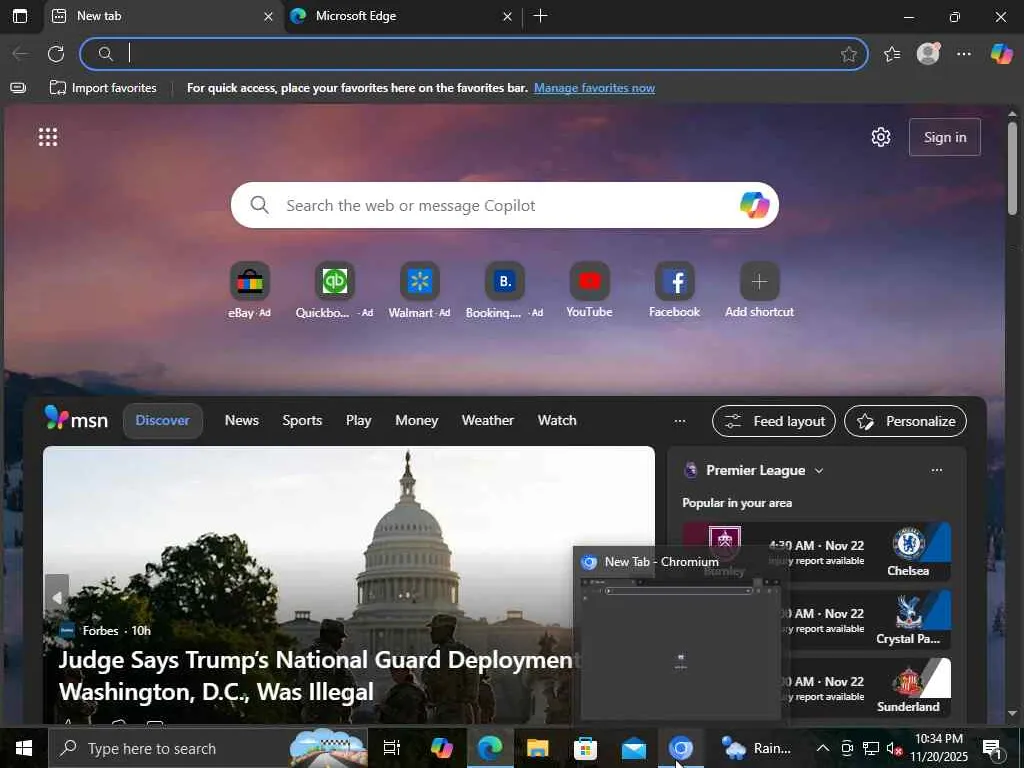The height and width of the screenshot is (768, 1024).
Task: Select the Weather feed tab
Action: click(488, 421)
